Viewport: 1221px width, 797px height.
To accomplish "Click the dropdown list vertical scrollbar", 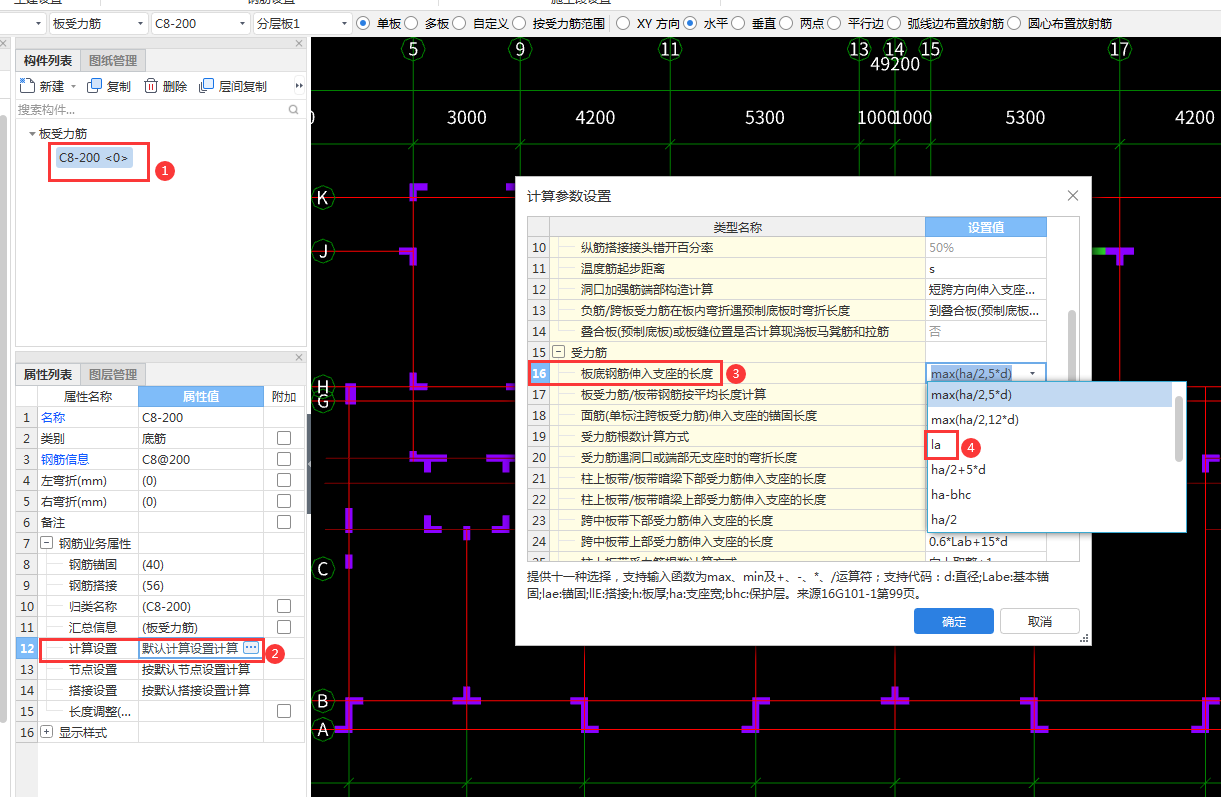I will pyautogui.click(x=1179, y=428).
